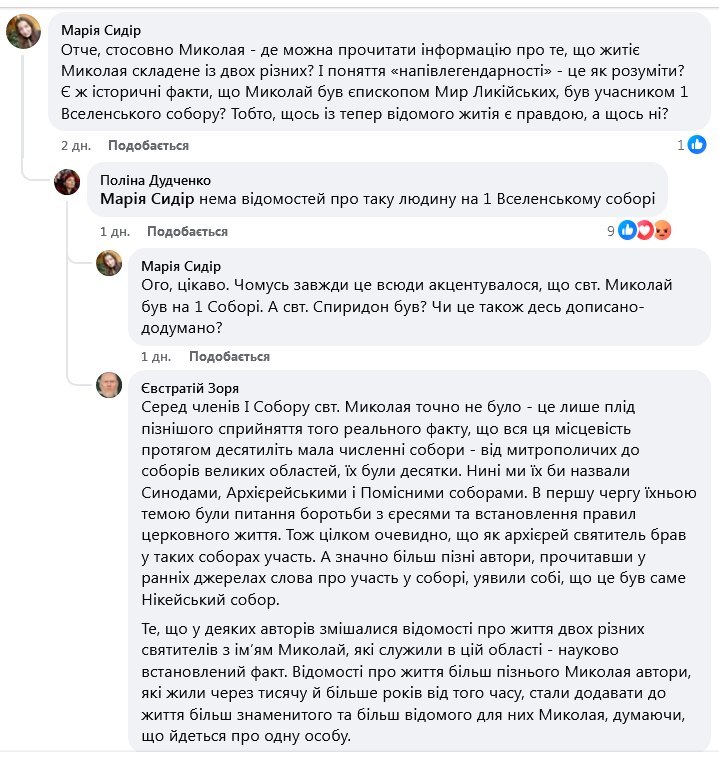Like Марія Сидір's reply about свт. Спиридон
This screenshot has width=719, height=759.
pos(229,356)
